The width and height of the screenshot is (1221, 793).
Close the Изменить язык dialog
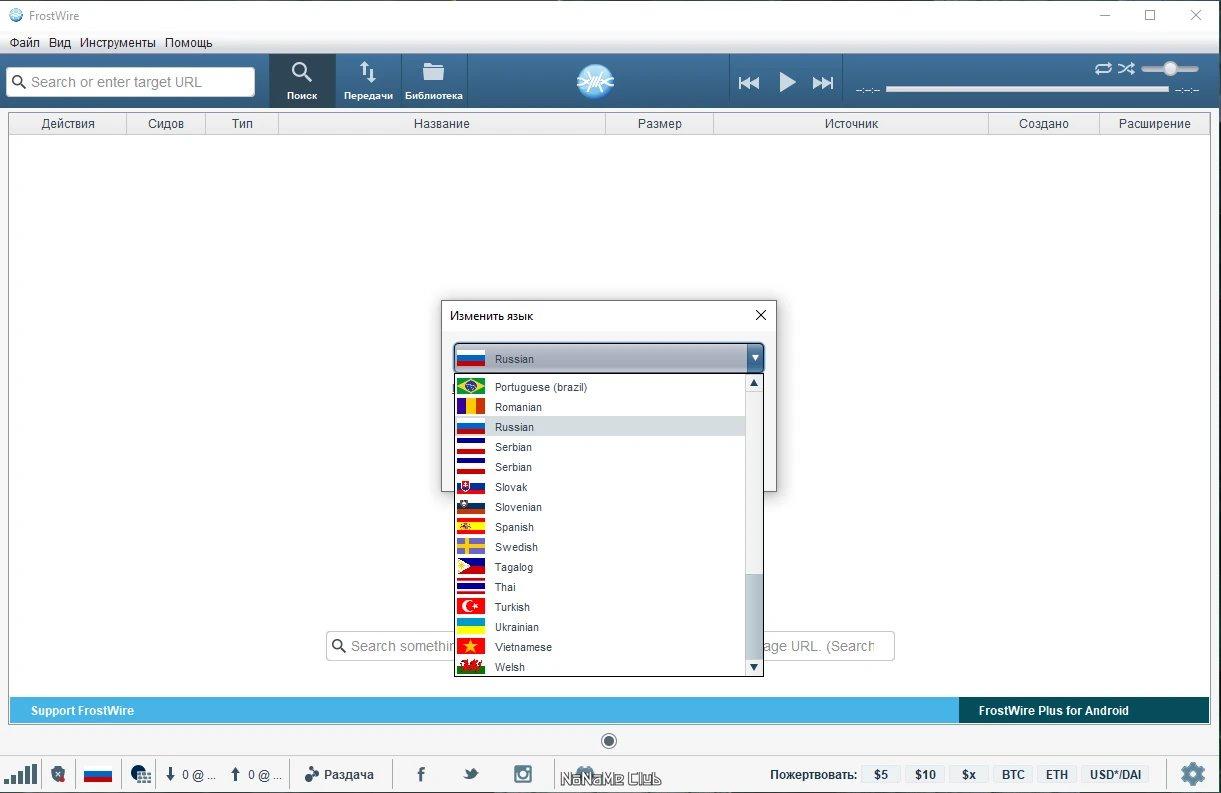[761, 315]
